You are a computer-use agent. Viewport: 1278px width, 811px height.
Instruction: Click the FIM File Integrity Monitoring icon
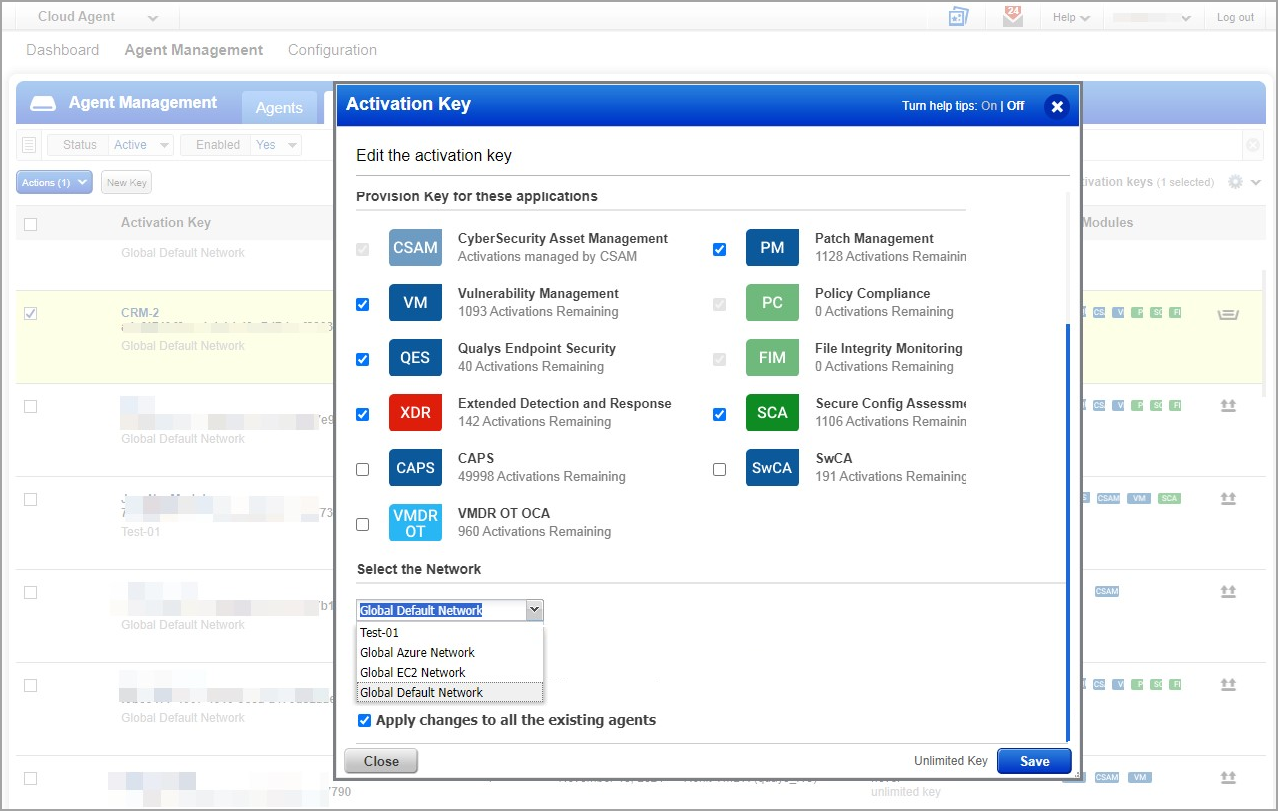point(771,357)
